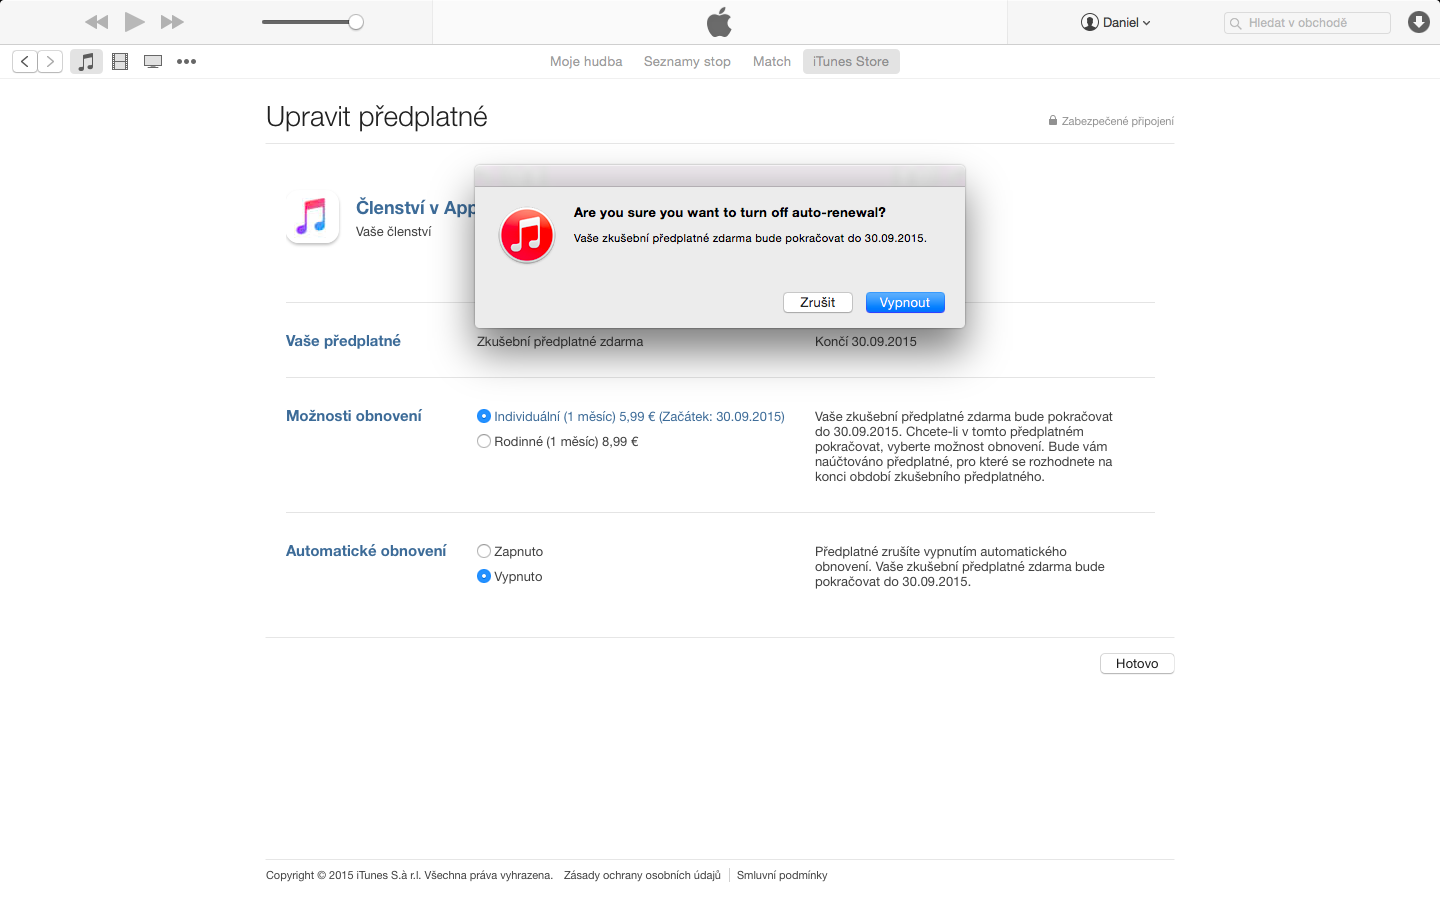1440x900 pixels.
Task: Go back with the left chevron
Action: click(25, 61)
